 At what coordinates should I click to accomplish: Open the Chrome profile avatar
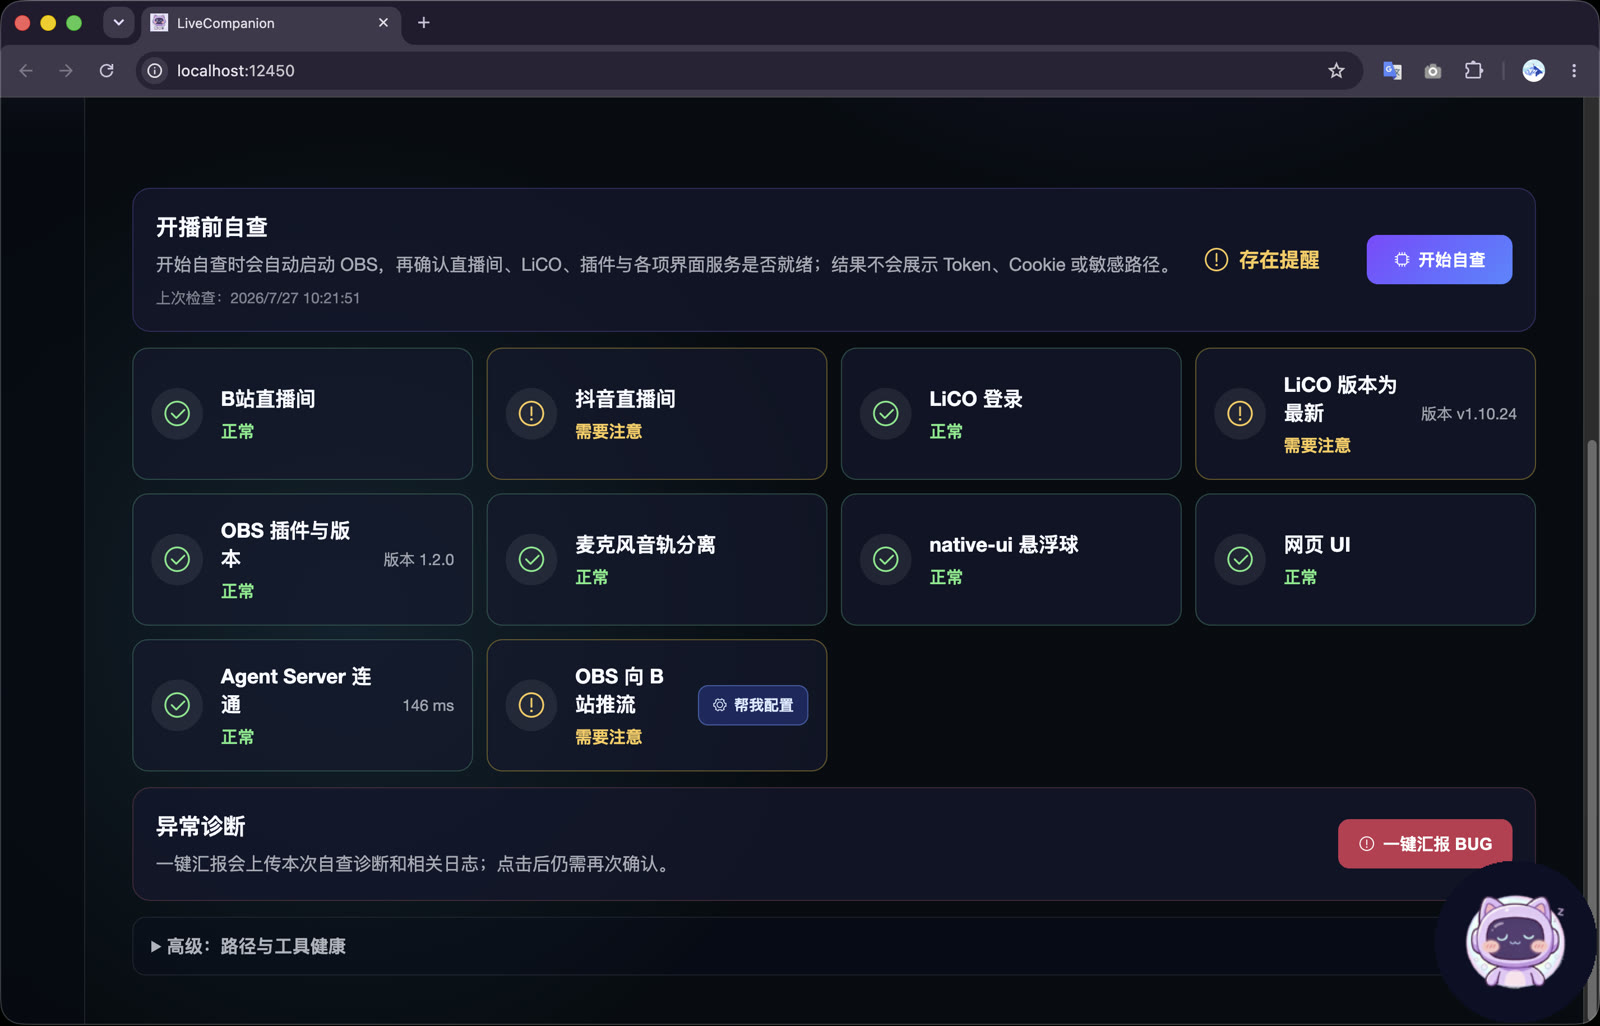coord(1533,71)
